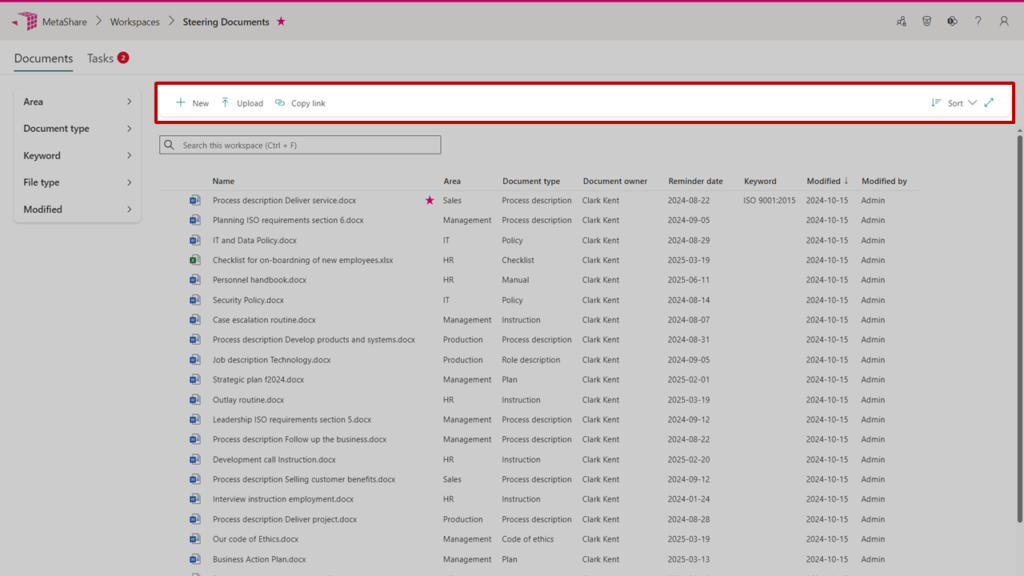Click the Excel icon for Checklist on-boarding file
This screenshot has height=576, width=1024.
(195, 260)
